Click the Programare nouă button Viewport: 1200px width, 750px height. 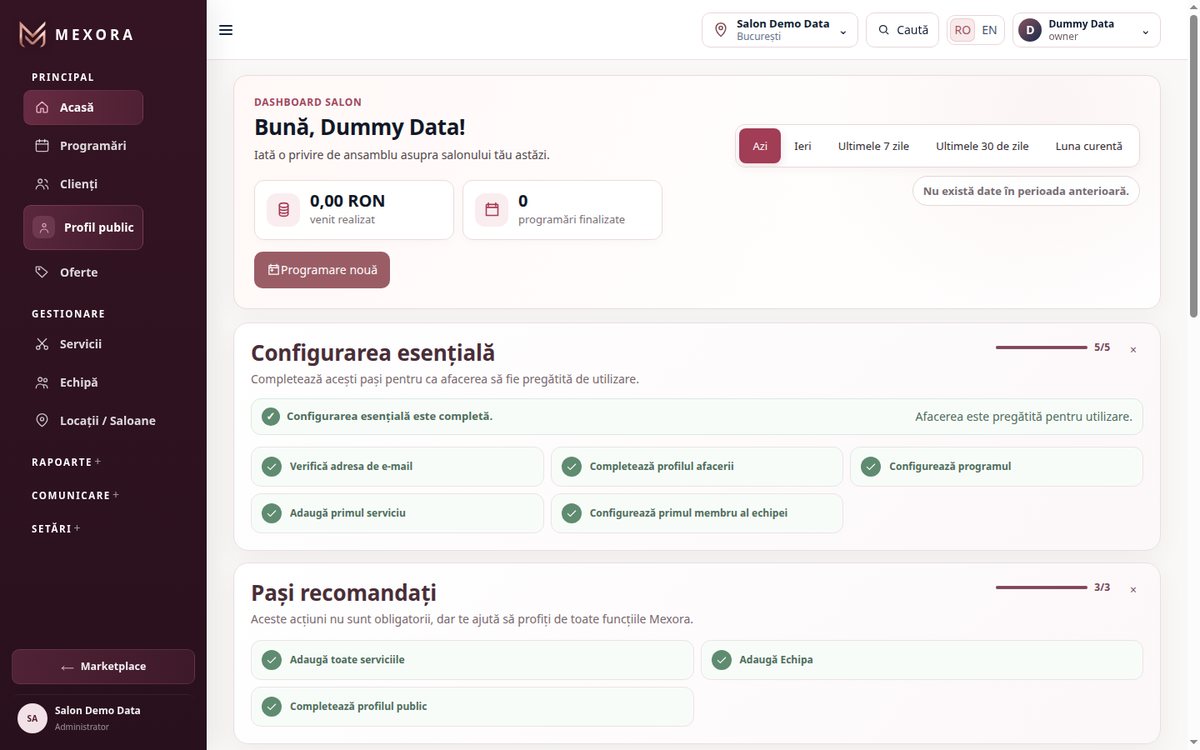322,270
